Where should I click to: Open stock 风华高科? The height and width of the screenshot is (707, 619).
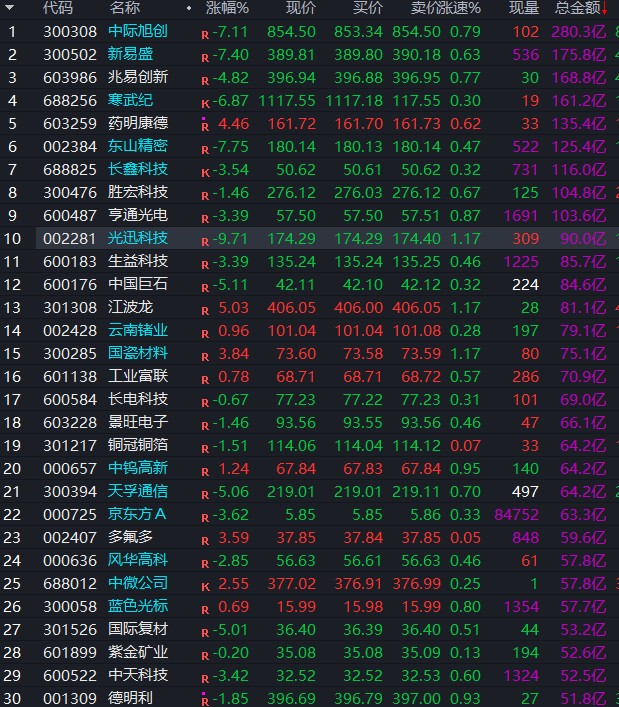coord(138,560)
